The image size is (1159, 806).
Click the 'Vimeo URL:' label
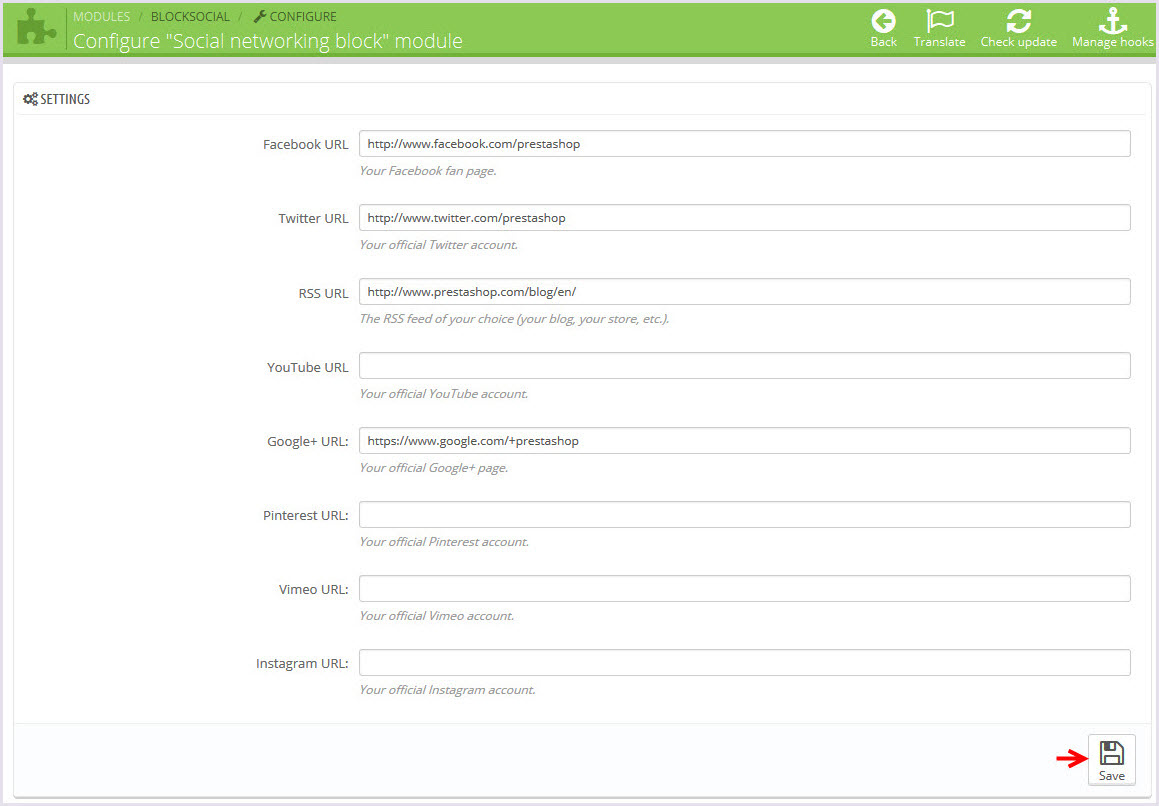point(313,589)
